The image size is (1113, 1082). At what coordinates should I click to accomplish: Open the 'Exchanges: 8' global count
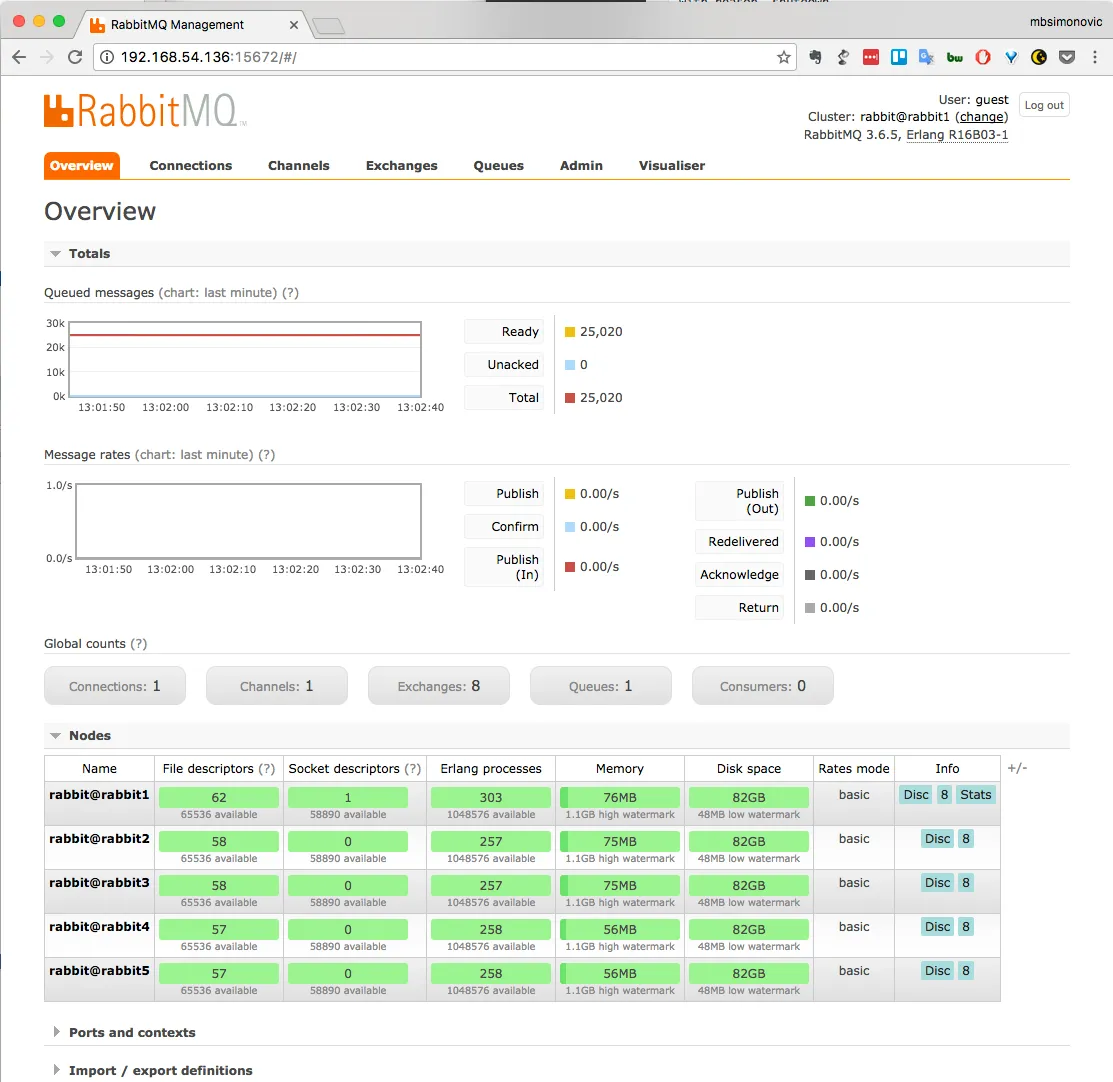(439, 686)
